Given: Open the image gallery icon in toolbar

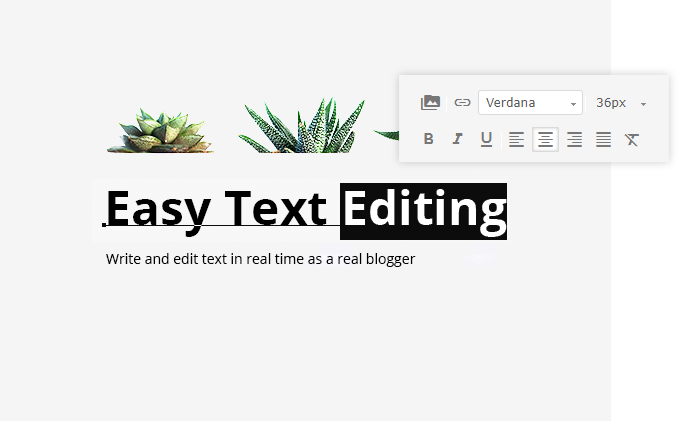Looking at the screenshot, I should pos(430,103).
